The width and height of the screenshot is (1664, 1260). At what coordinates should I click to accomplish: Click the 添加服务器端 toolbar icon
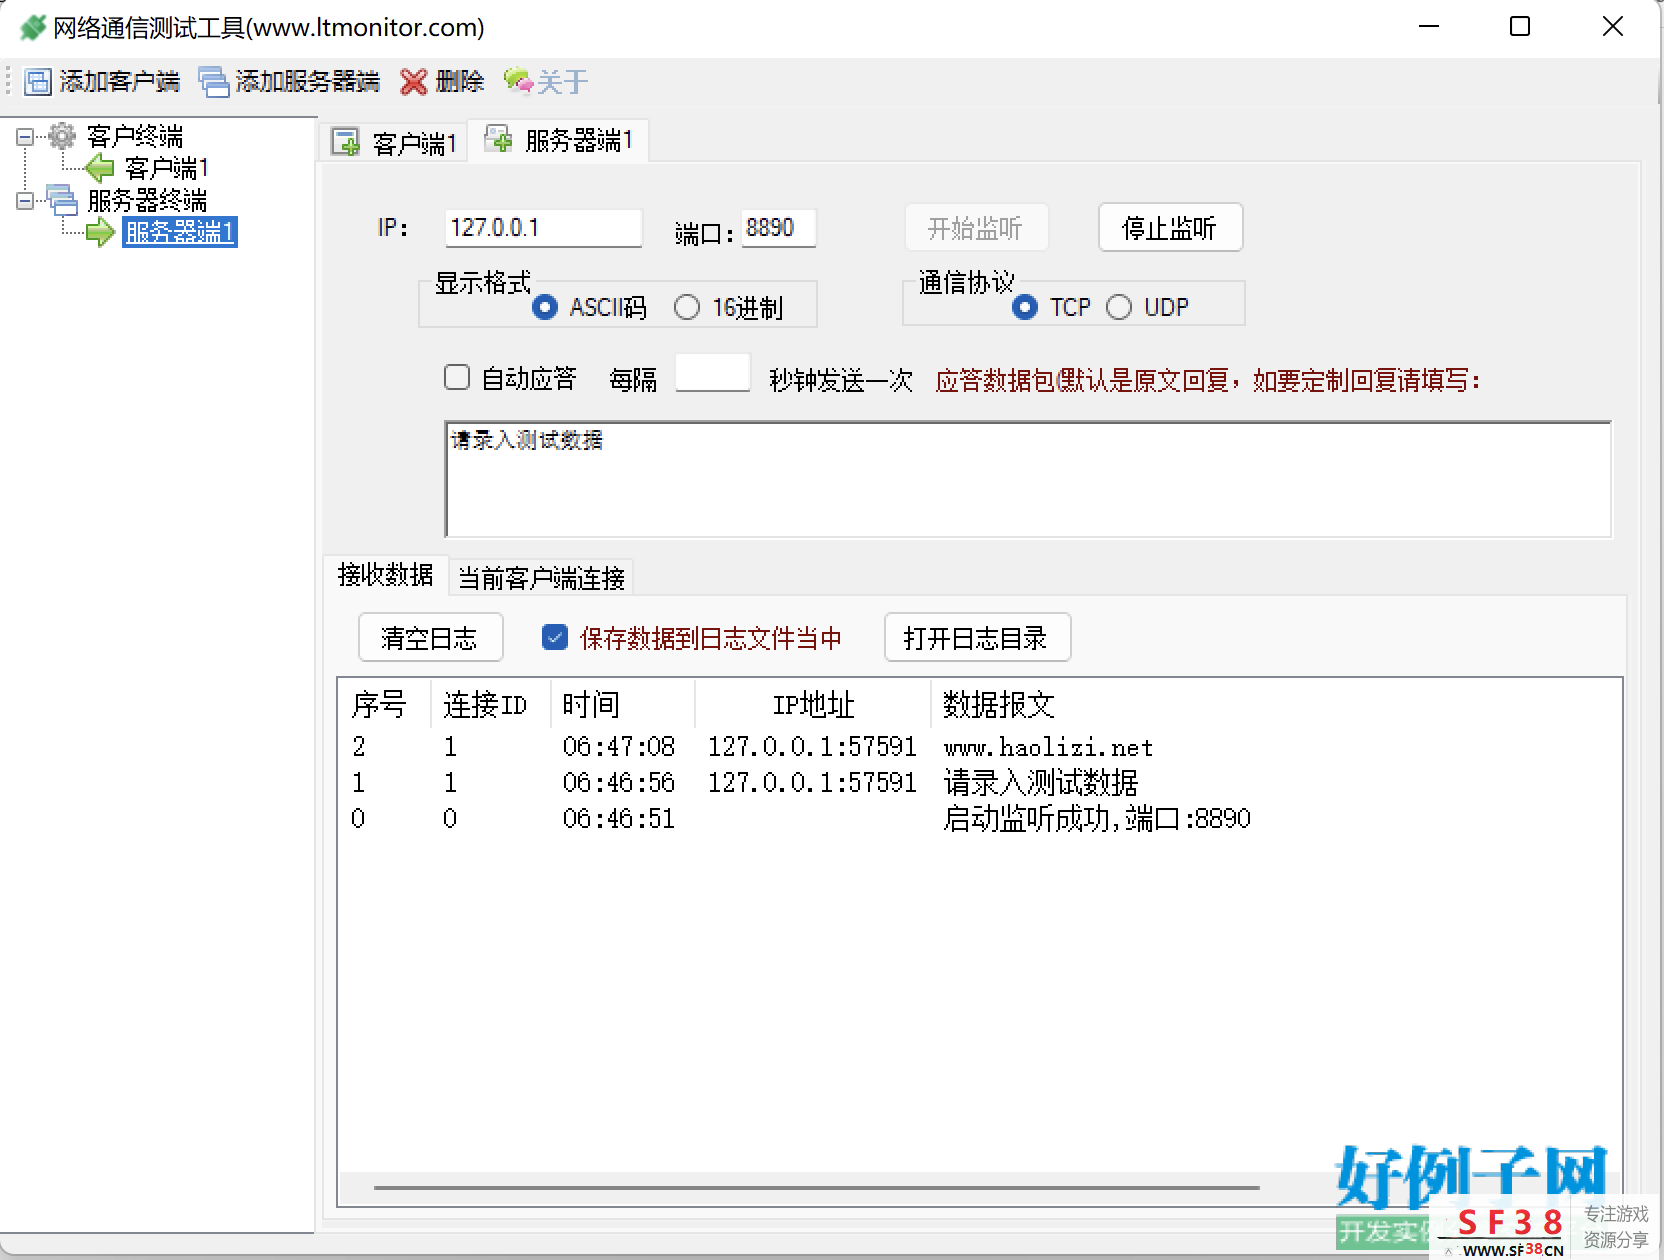[x=213, y=82]
